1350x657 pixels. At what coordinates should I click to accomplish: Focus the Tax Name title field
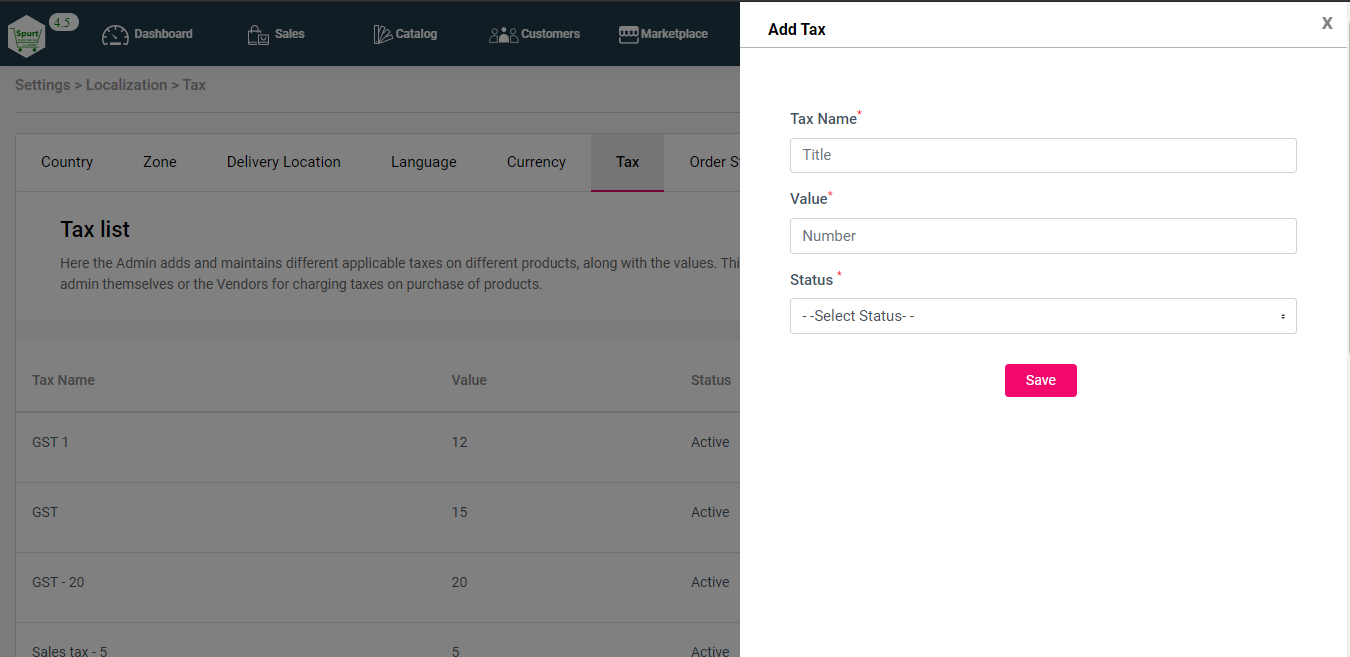click(x=1043, y=155)
